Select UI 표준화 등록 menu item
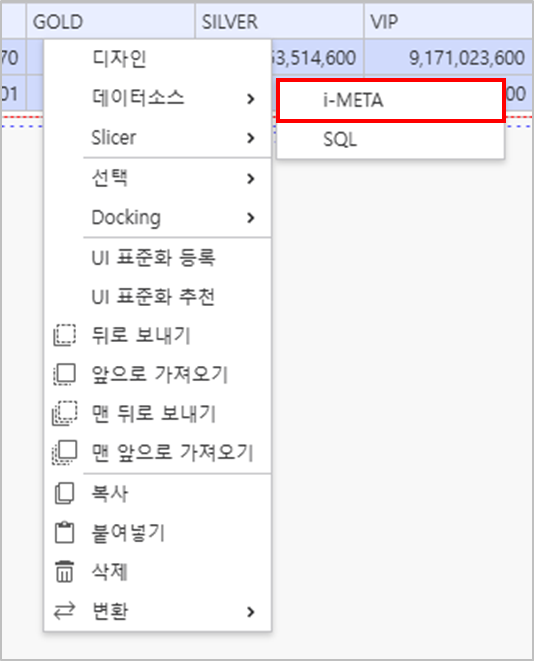Image resolution: width=534 pixels, height=661 pixels. click(157, 258)
